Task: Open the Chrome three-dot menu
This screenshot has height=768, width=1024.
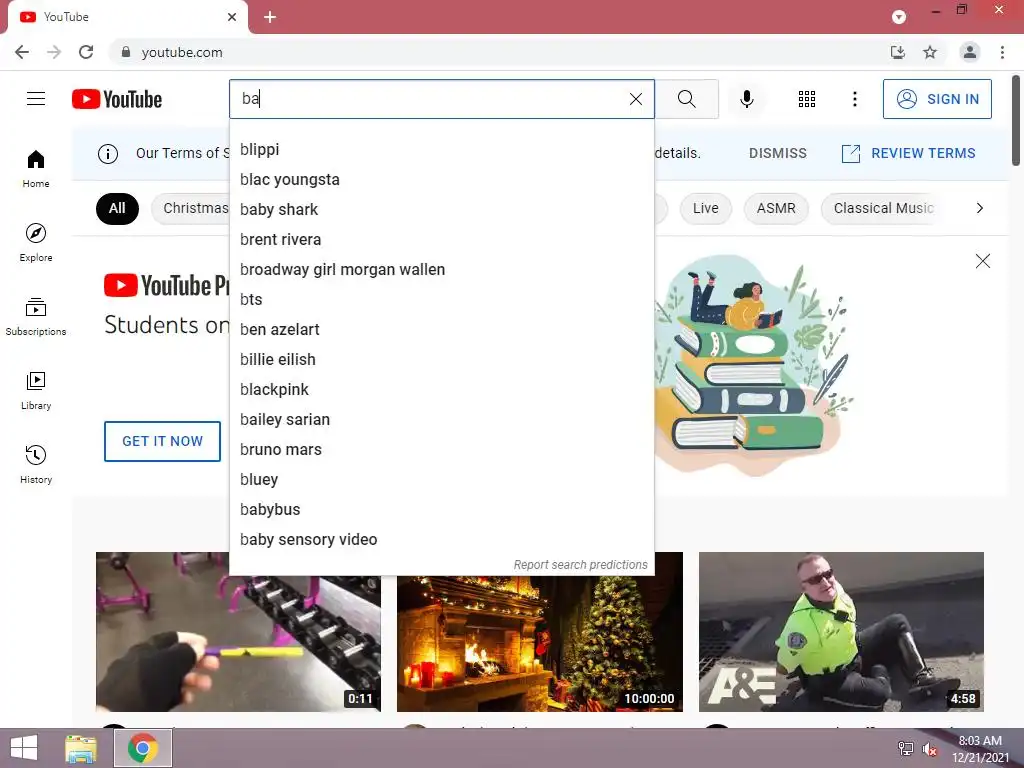Action: click(1002, 52)
